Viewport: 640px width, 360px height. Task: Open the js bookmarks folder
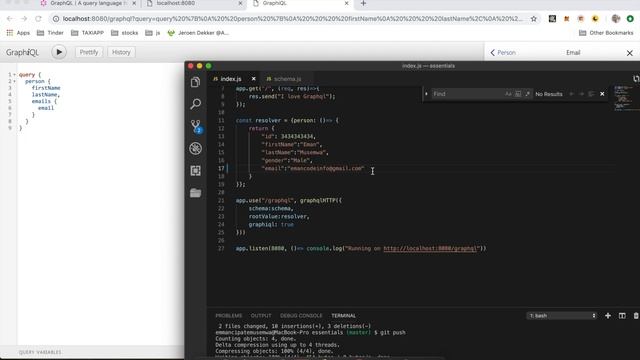[153, 33]
